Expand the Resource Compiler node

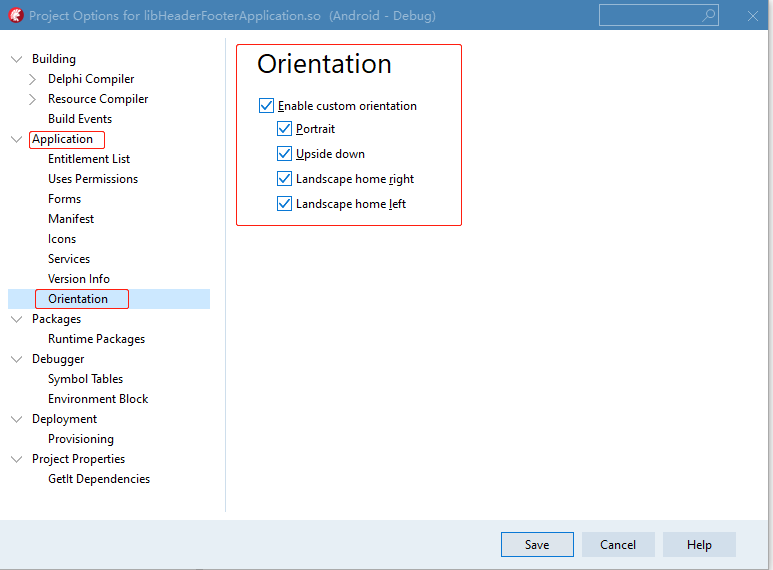coord(33,99)
